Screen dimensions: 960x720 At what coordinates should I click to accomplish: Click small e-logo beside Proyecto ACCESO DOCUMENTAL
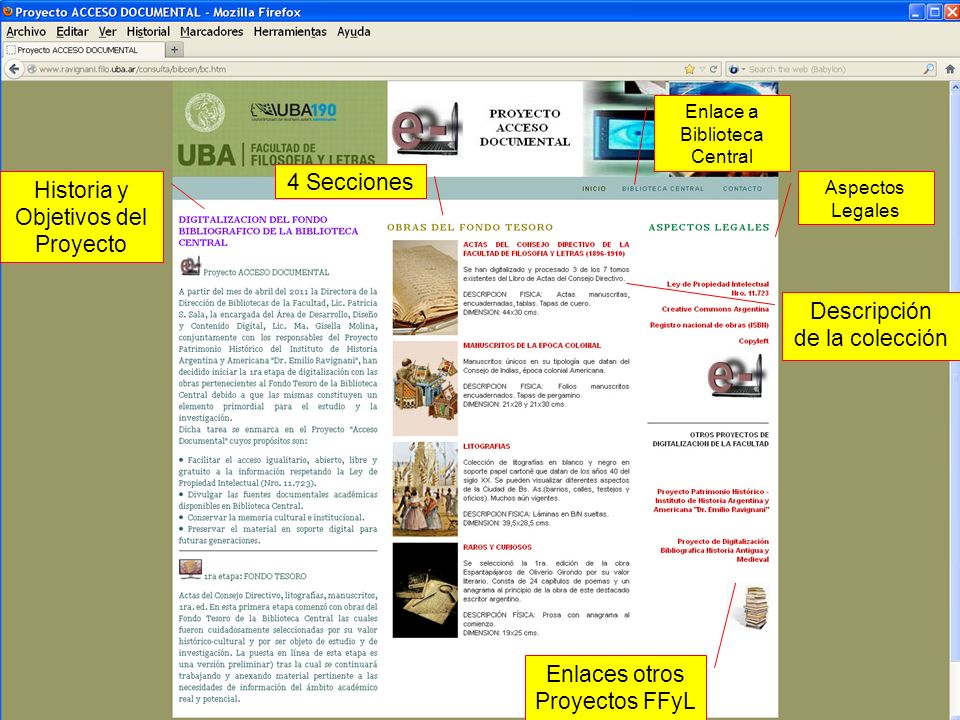tap(190, 266)
